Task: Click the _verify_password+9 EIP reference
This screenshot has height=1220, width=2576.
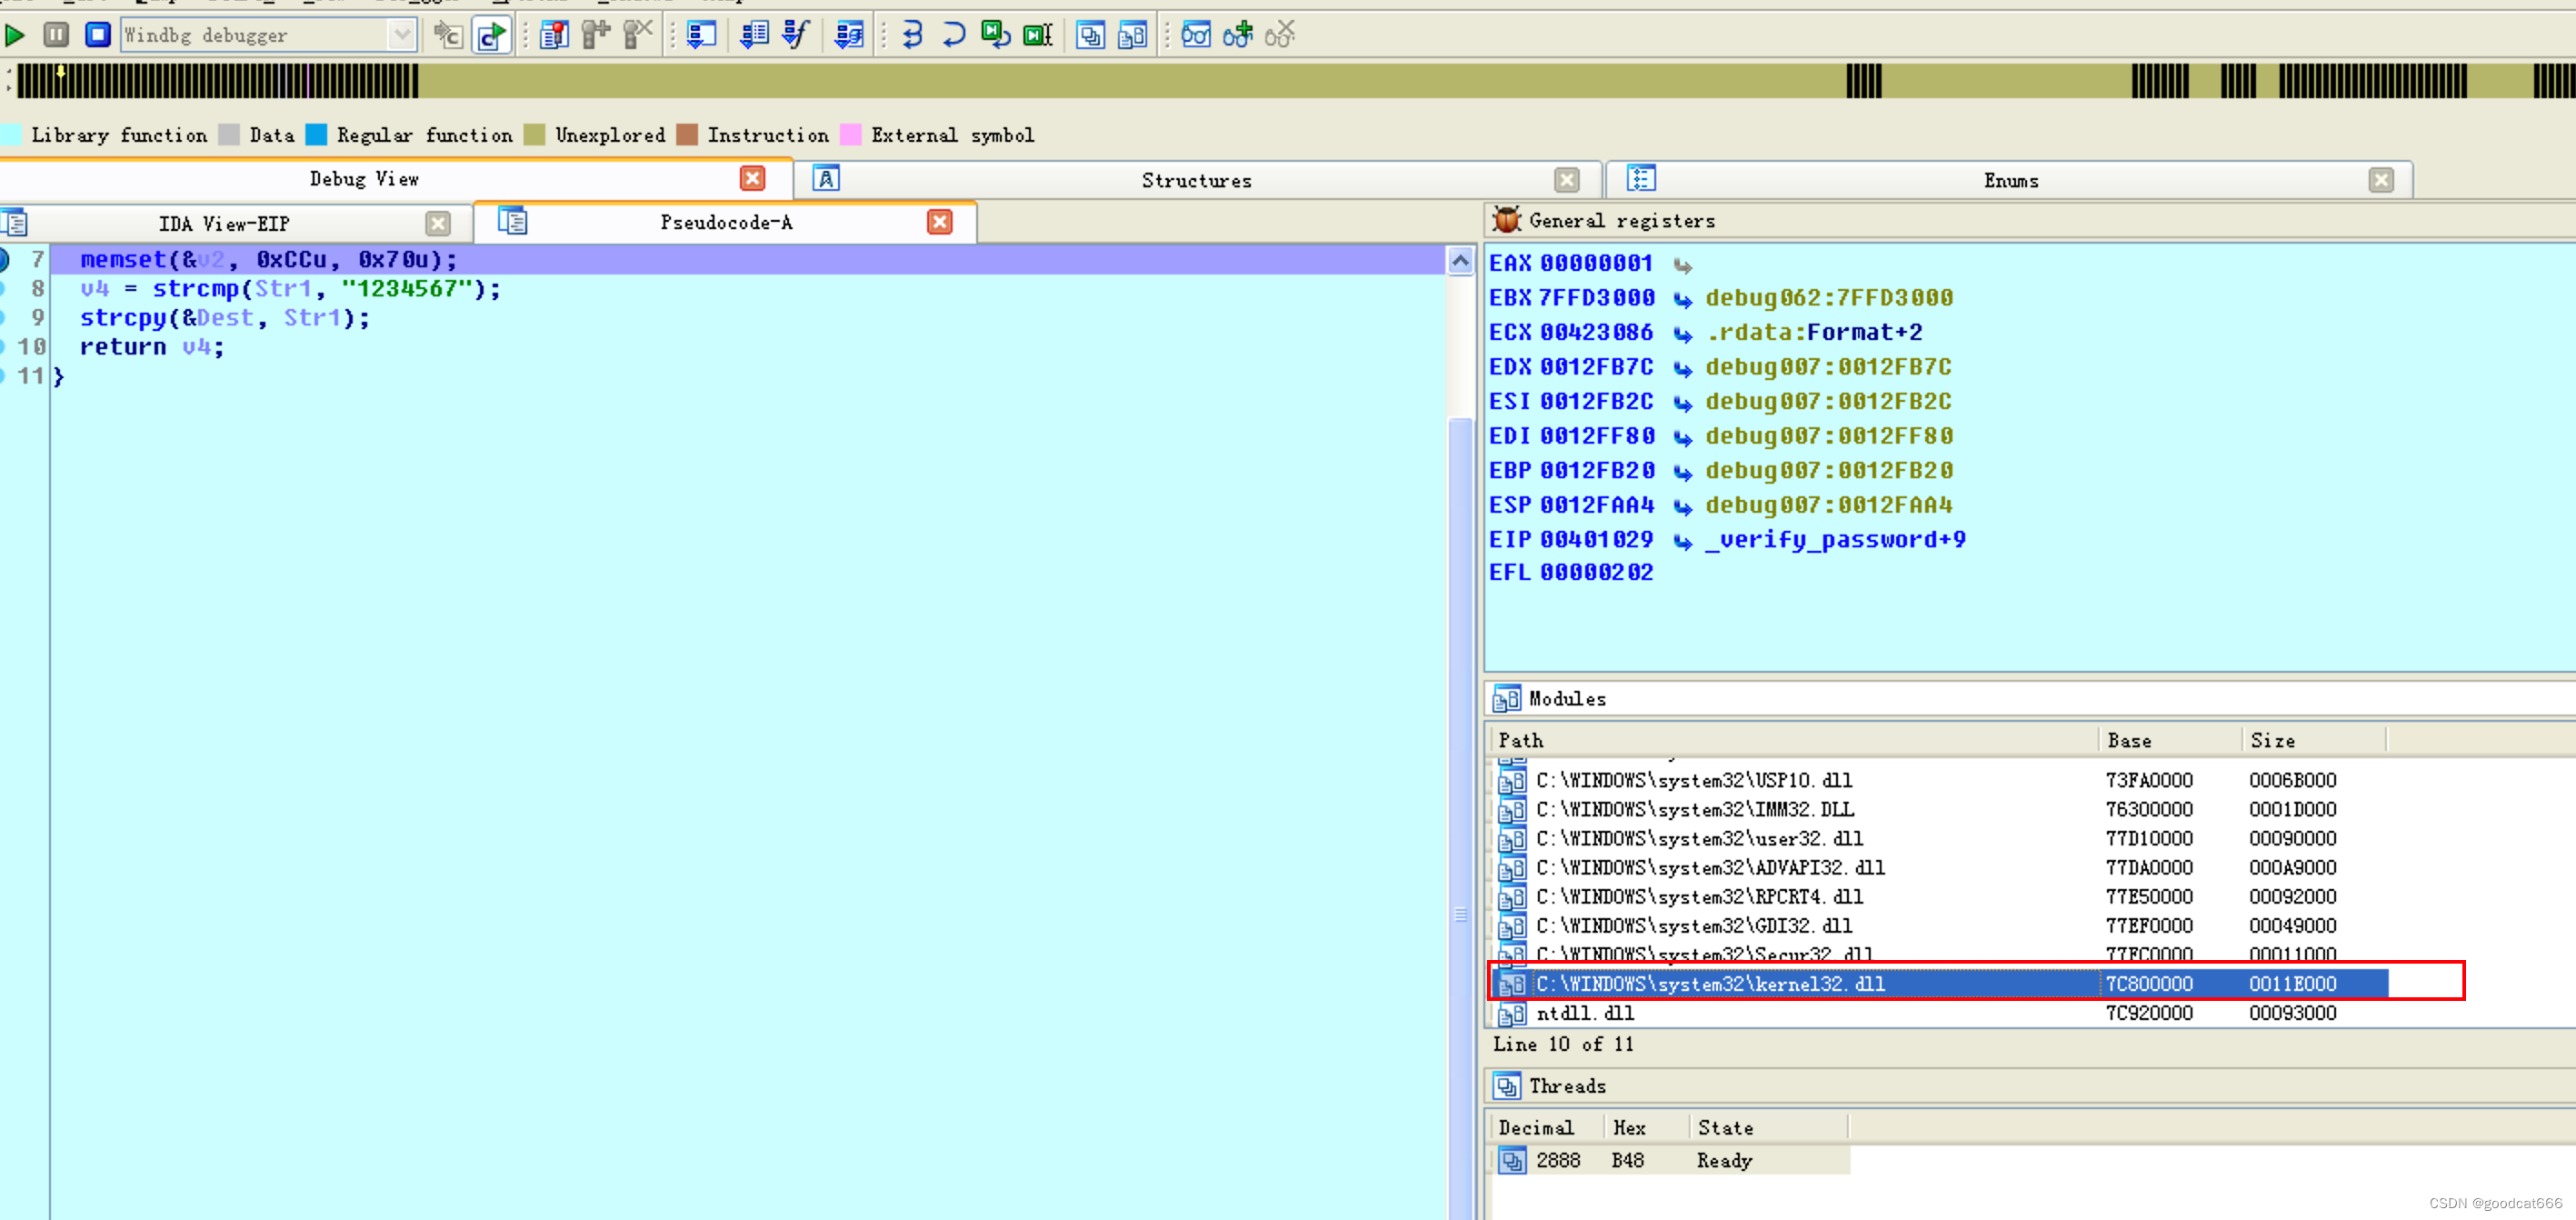Action: 1836,540
